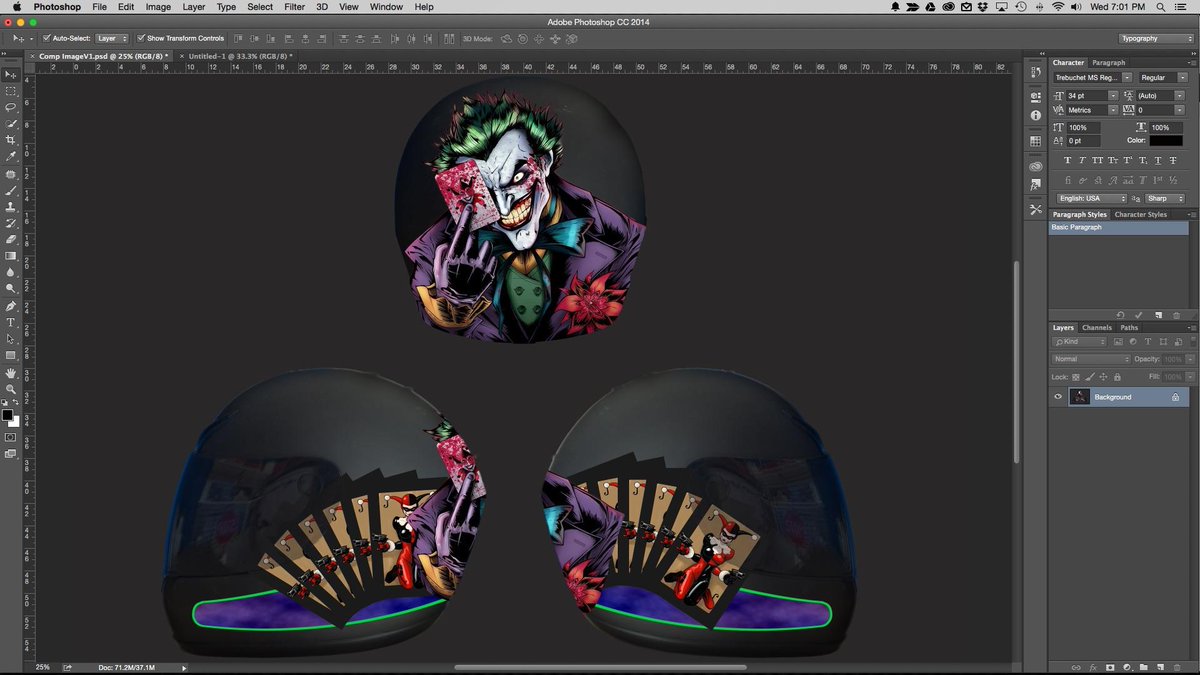
Task: Select the Crop tool
Action: point(11,140)
